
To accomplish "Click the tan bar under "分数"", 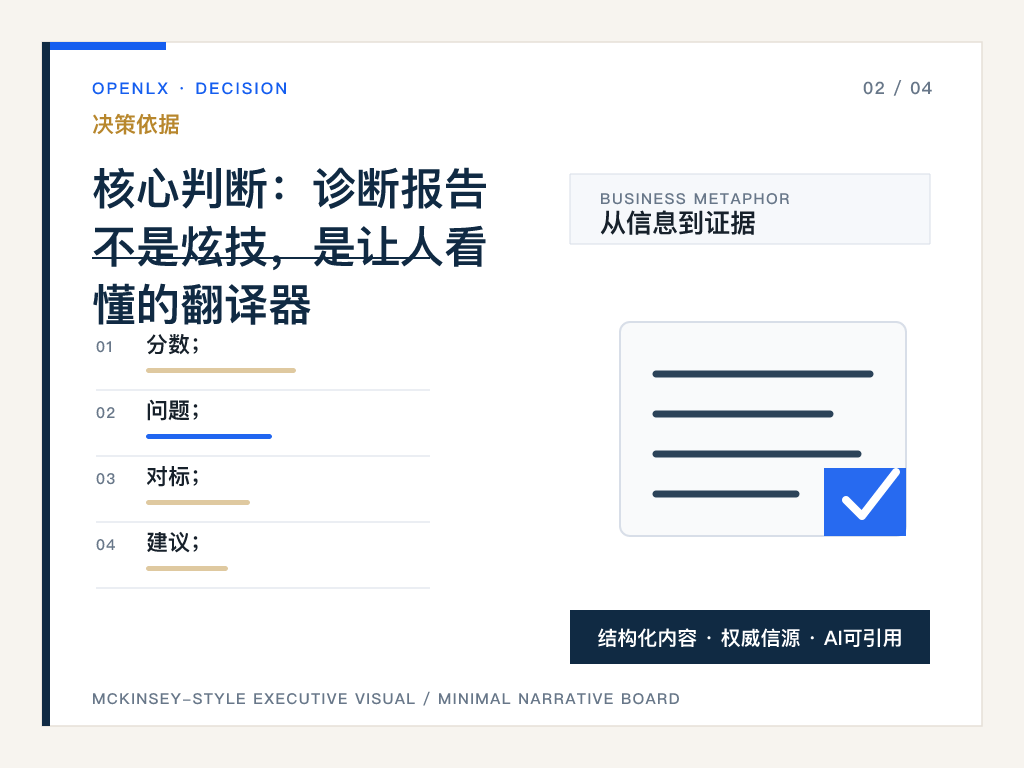I will tap(221, 370).
